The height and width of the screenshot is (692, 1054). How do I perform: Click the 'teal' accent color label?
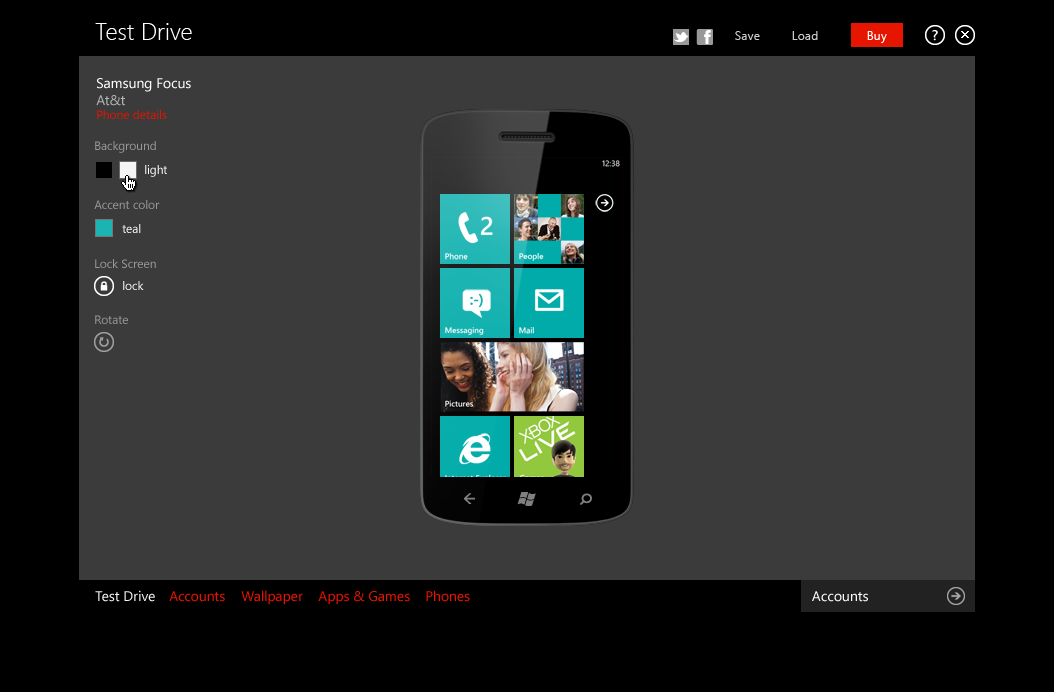pyautogui.click(x=131, y=229)
